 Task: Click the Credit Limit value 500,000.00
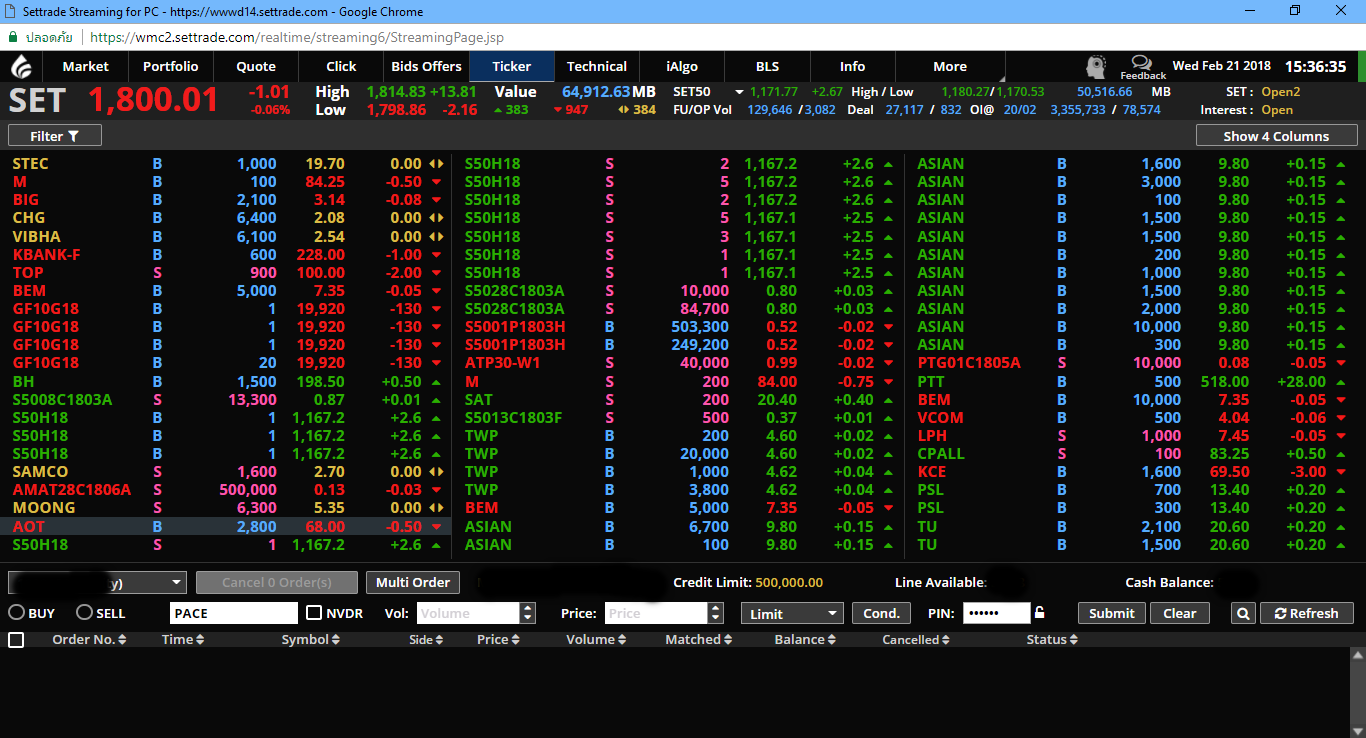789,583
